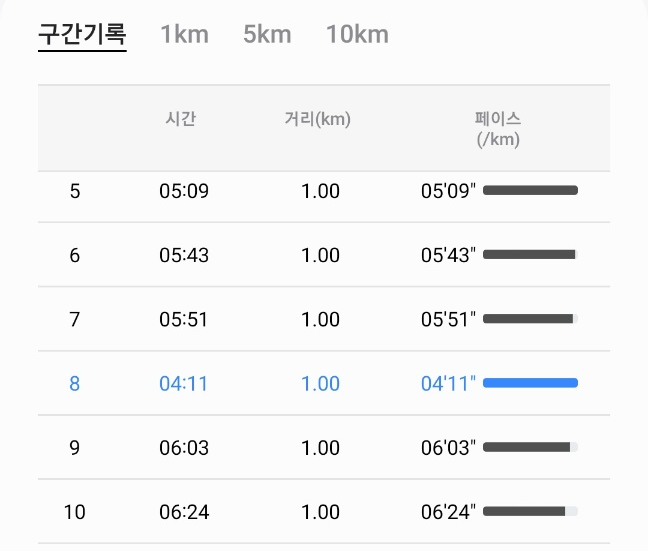Click the pace bar for lap 6

pyautogui.click(x=530, y=255)
